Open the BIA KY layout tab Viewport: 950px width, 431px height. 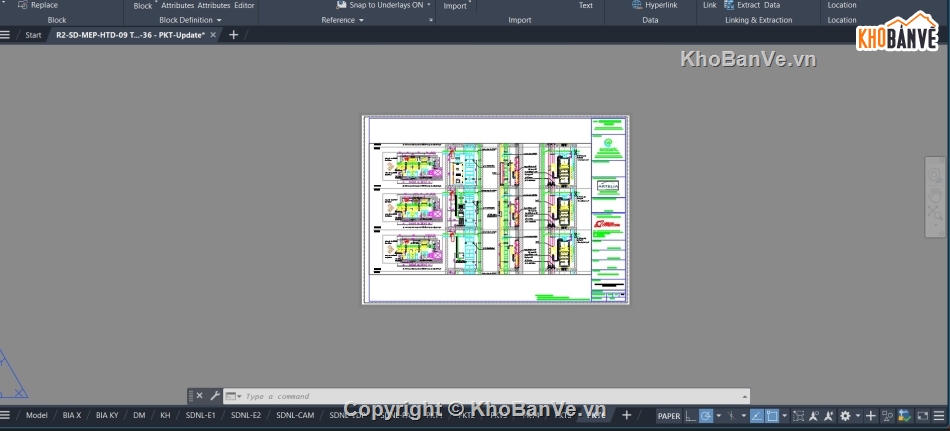point(107,415)
